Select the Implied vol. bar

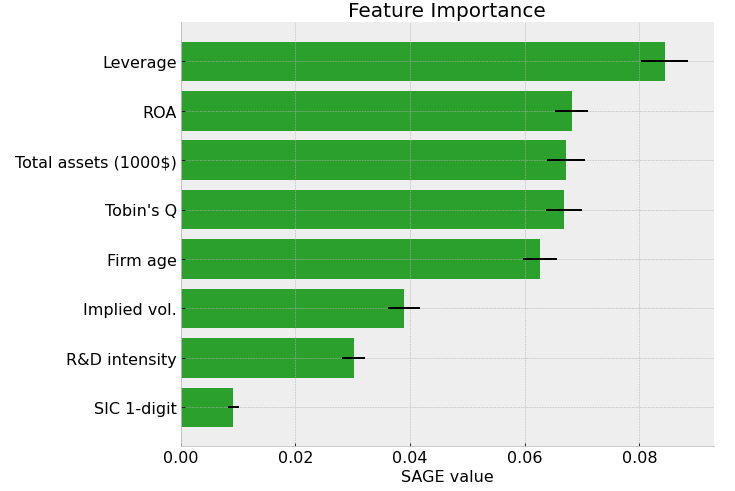(293, 309)
